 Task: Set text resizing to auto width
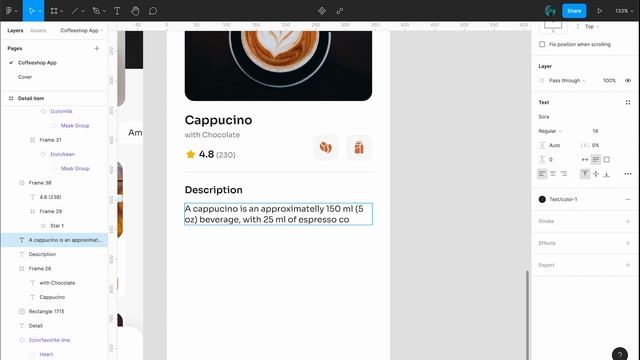[x=585, y=160]
